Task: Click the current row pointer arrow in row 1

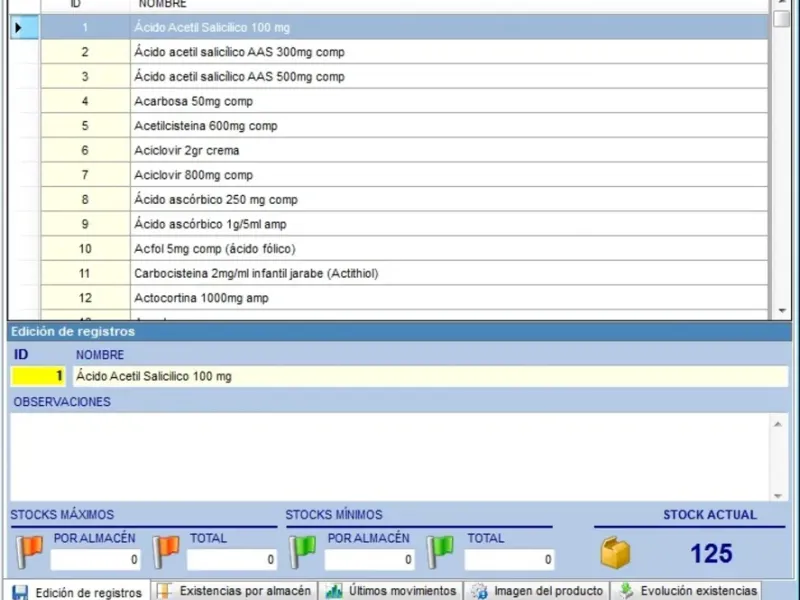Action: [19, 28]
